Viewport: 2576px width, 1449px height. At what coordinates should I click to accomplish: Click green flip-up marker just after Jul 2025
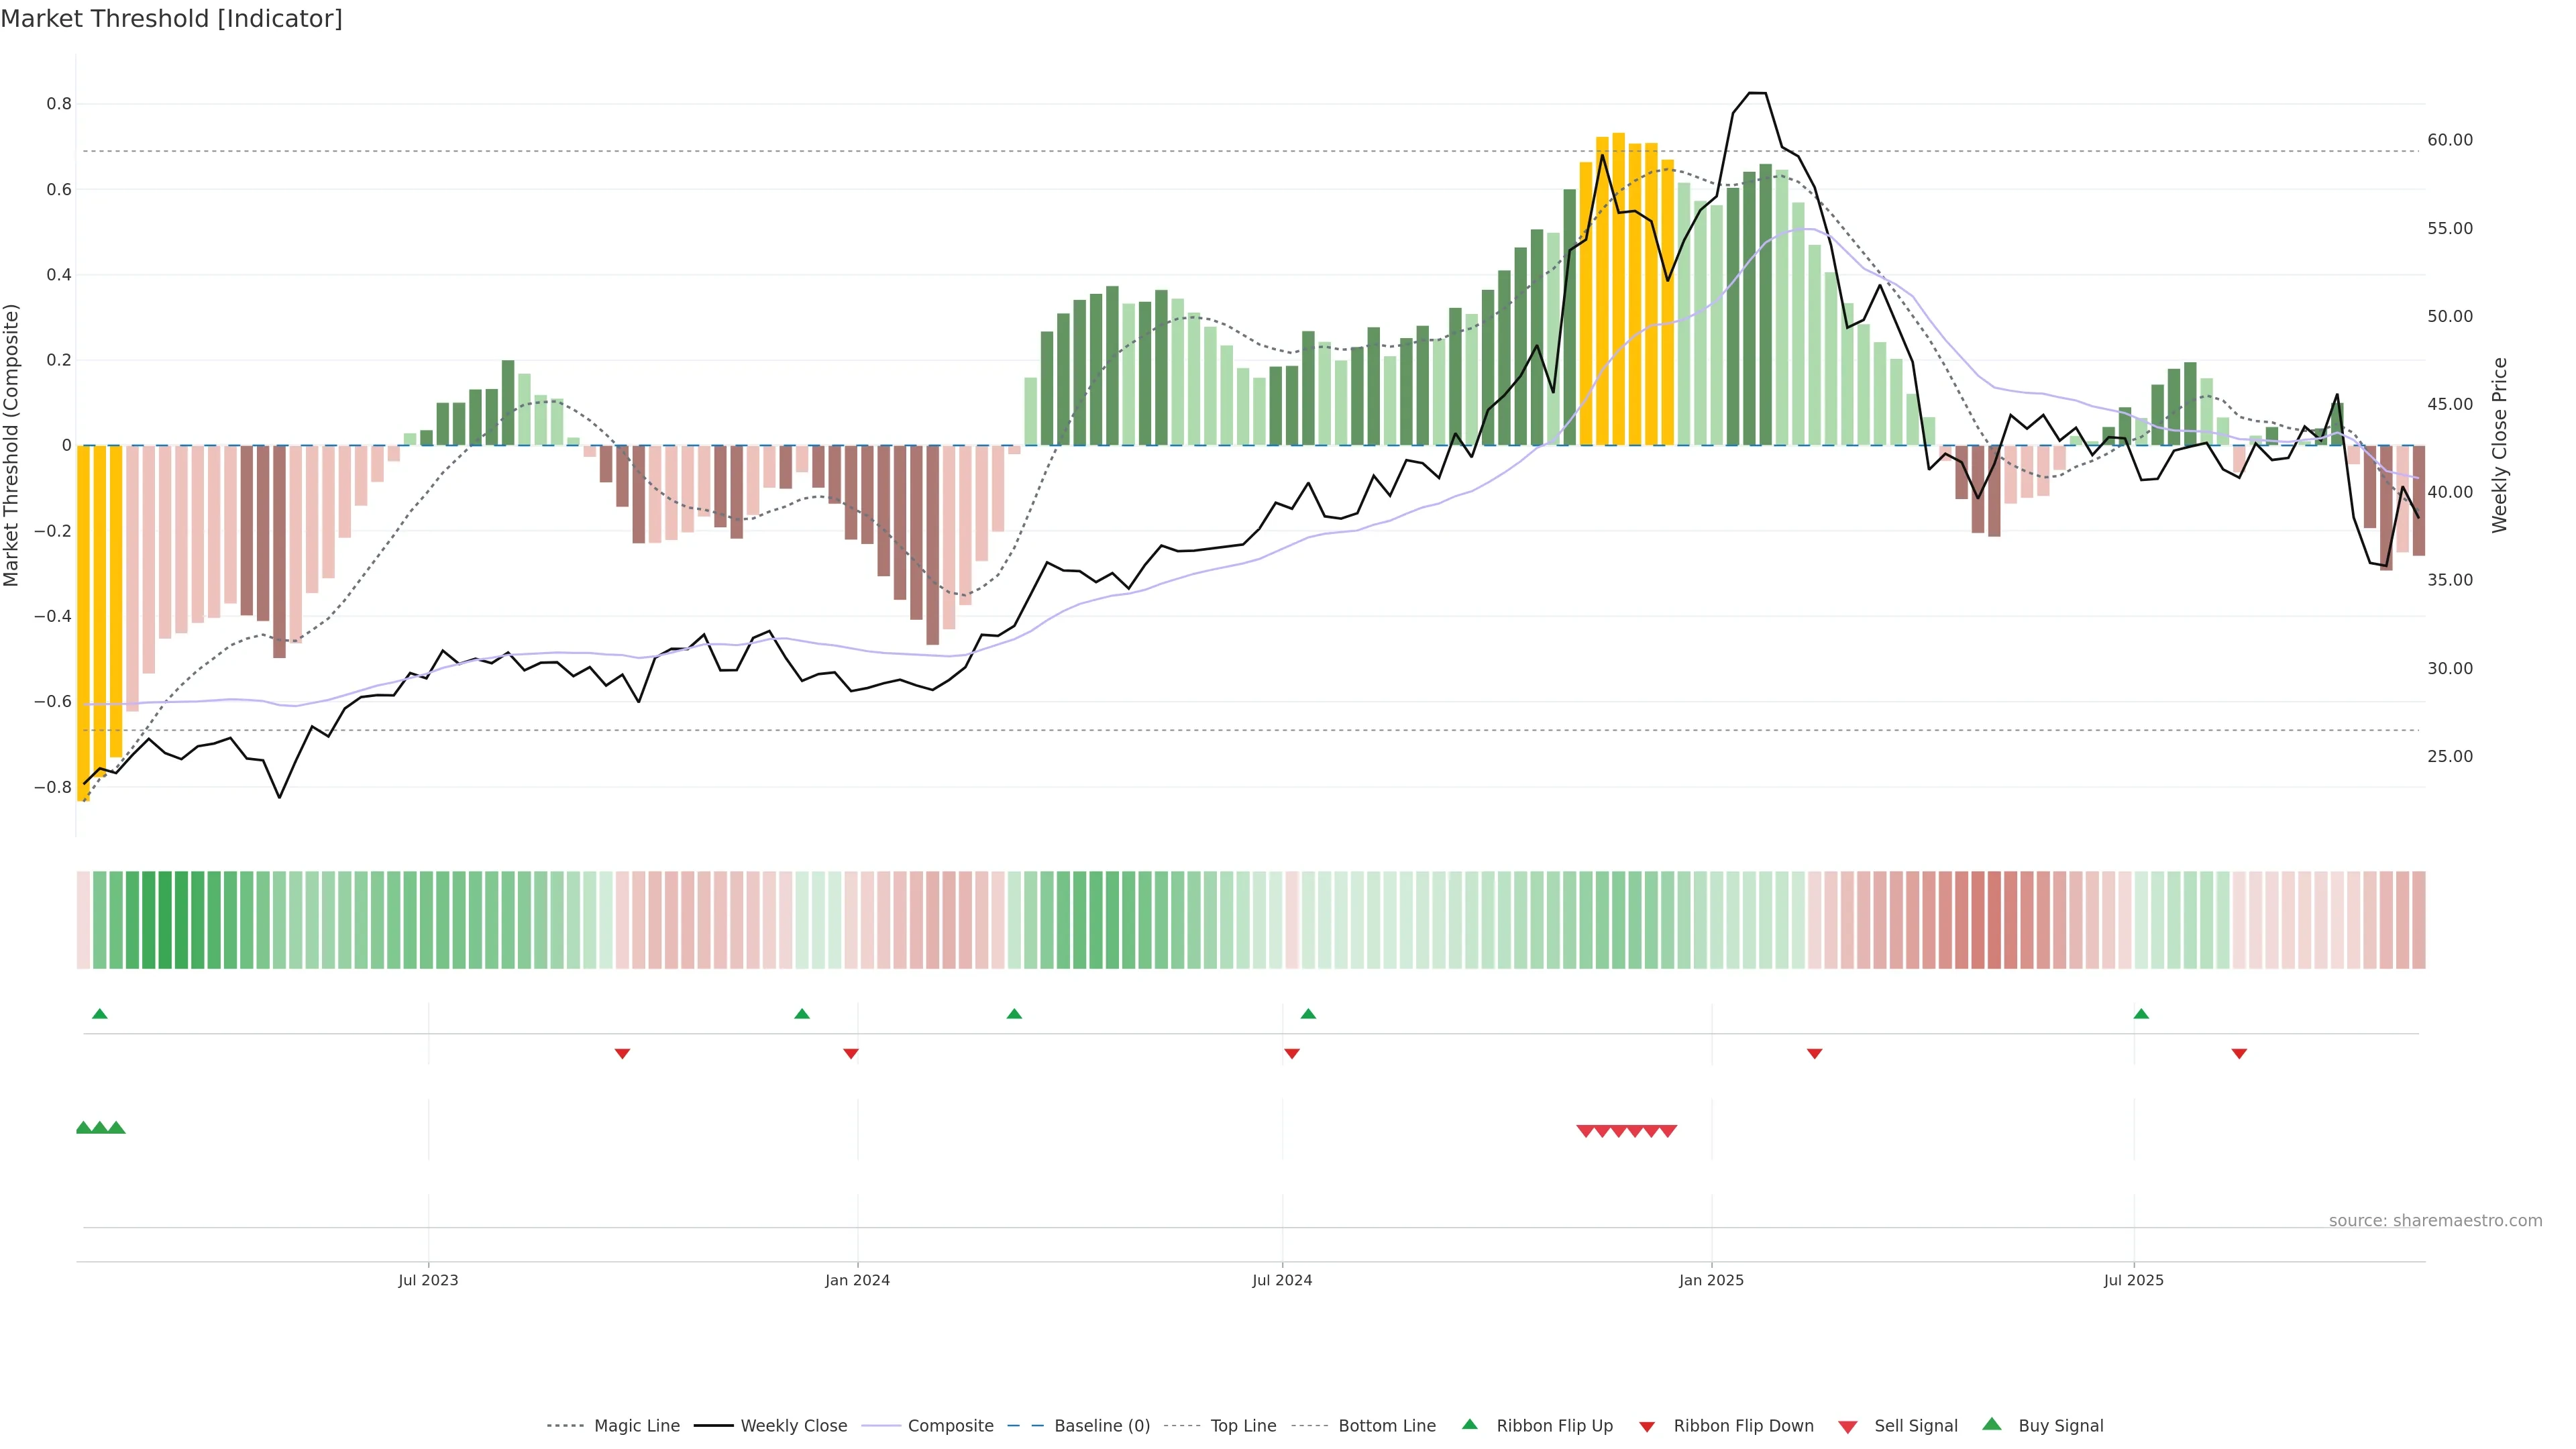click(x=2141, y=1014)
